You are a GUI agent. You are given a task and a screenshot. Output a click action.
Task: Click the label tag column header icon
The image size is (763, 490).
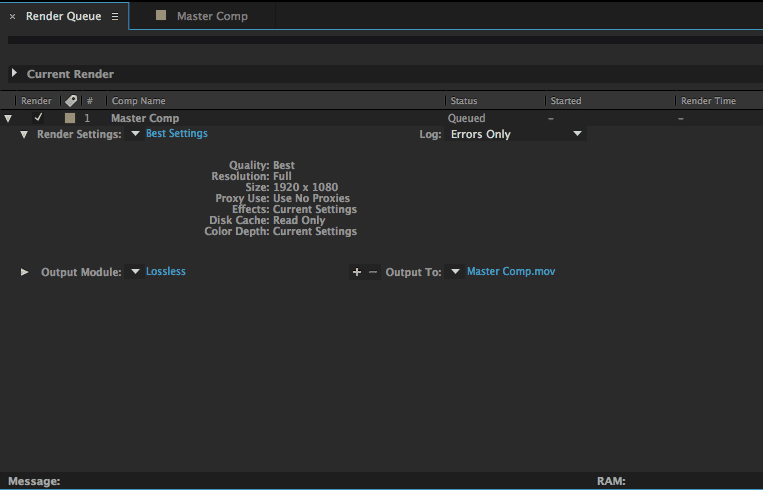click(x=70, y=101)
